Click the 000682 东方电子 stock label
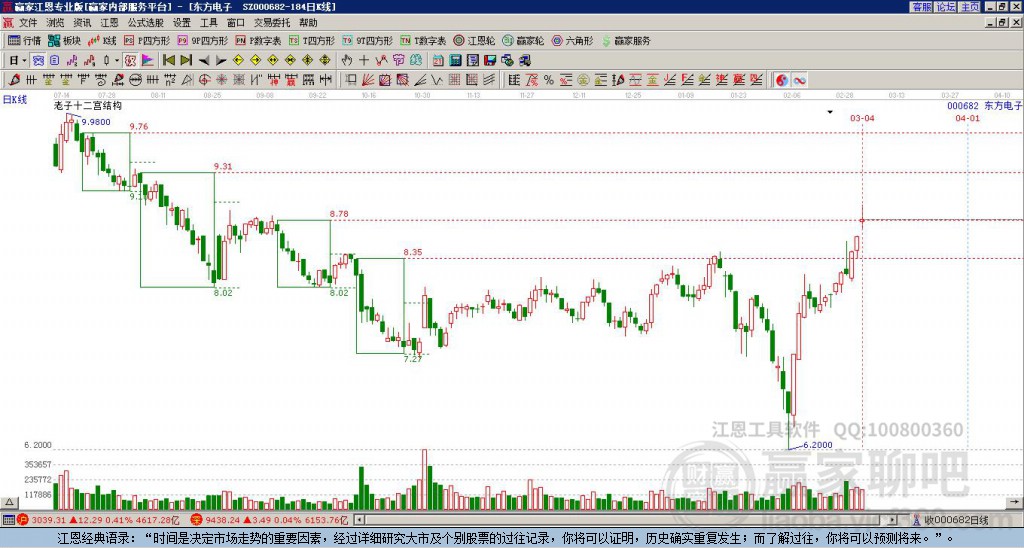 (984, 105)
